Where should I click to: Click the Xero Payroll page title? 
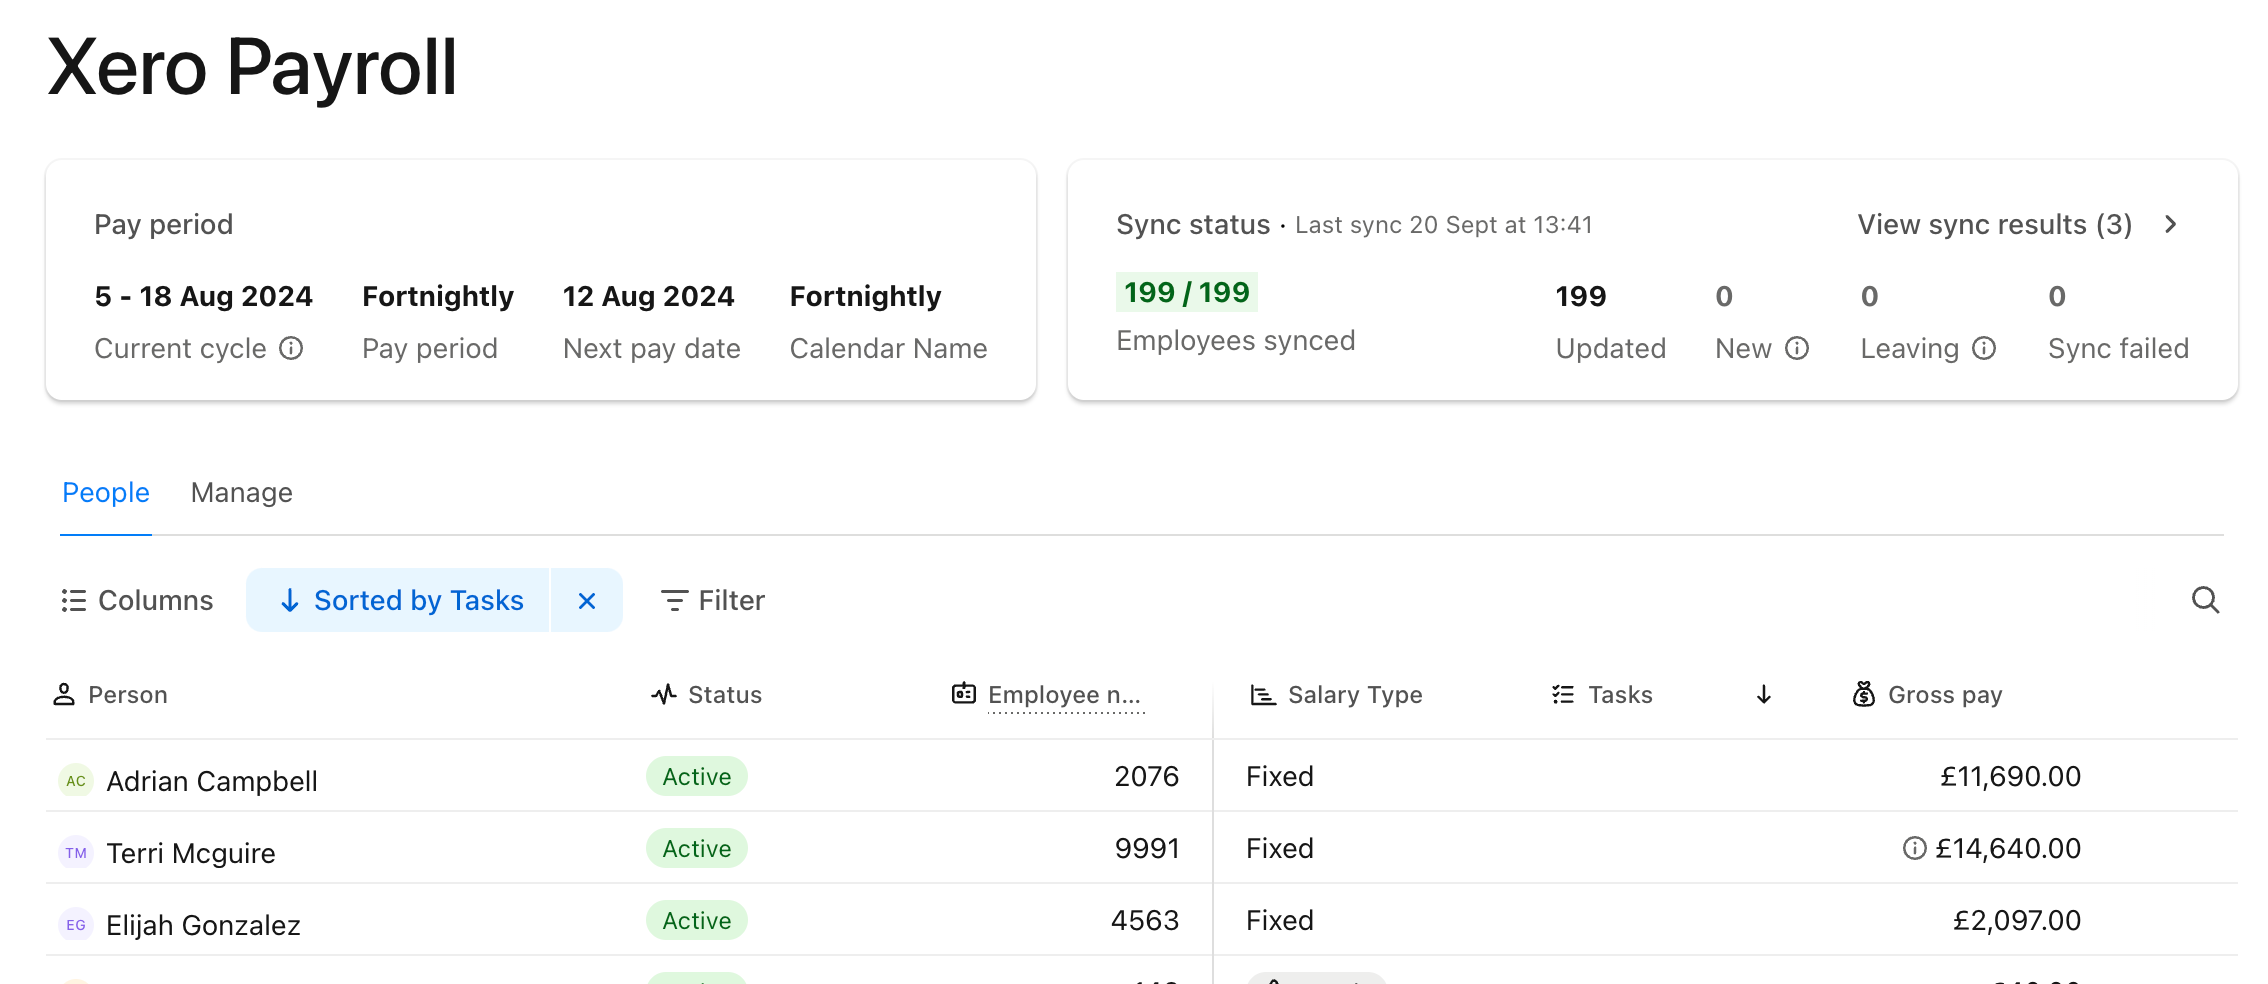pyautogui.click(x=252, y=68)
